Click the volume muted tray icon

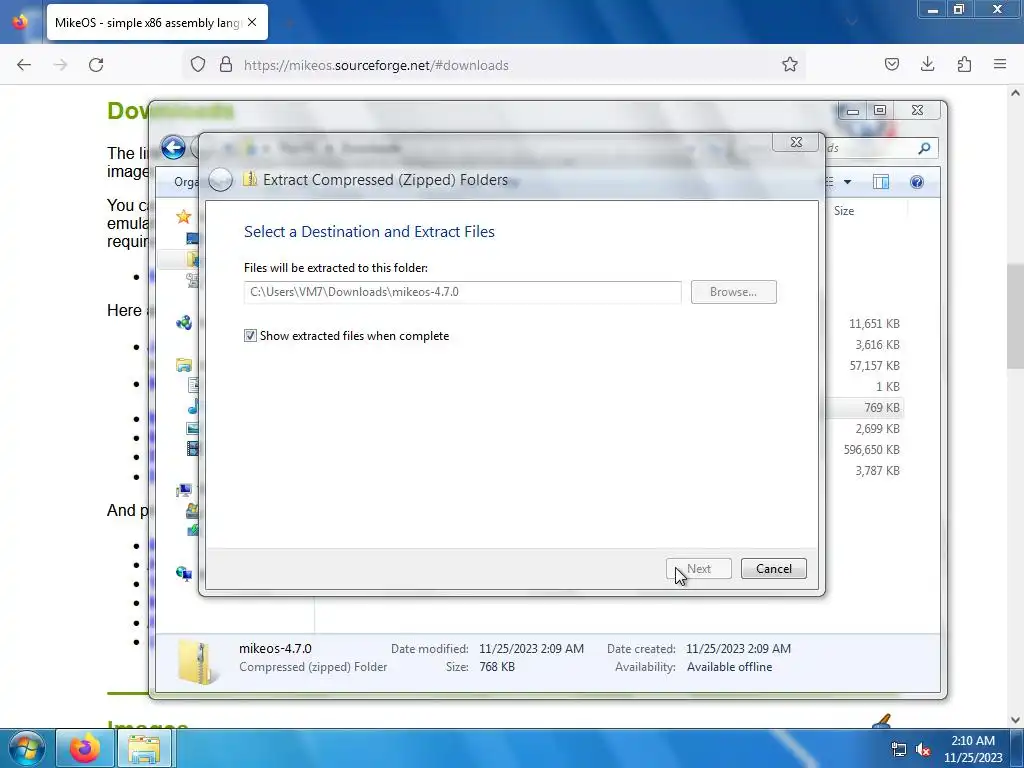tap(923, 749)
